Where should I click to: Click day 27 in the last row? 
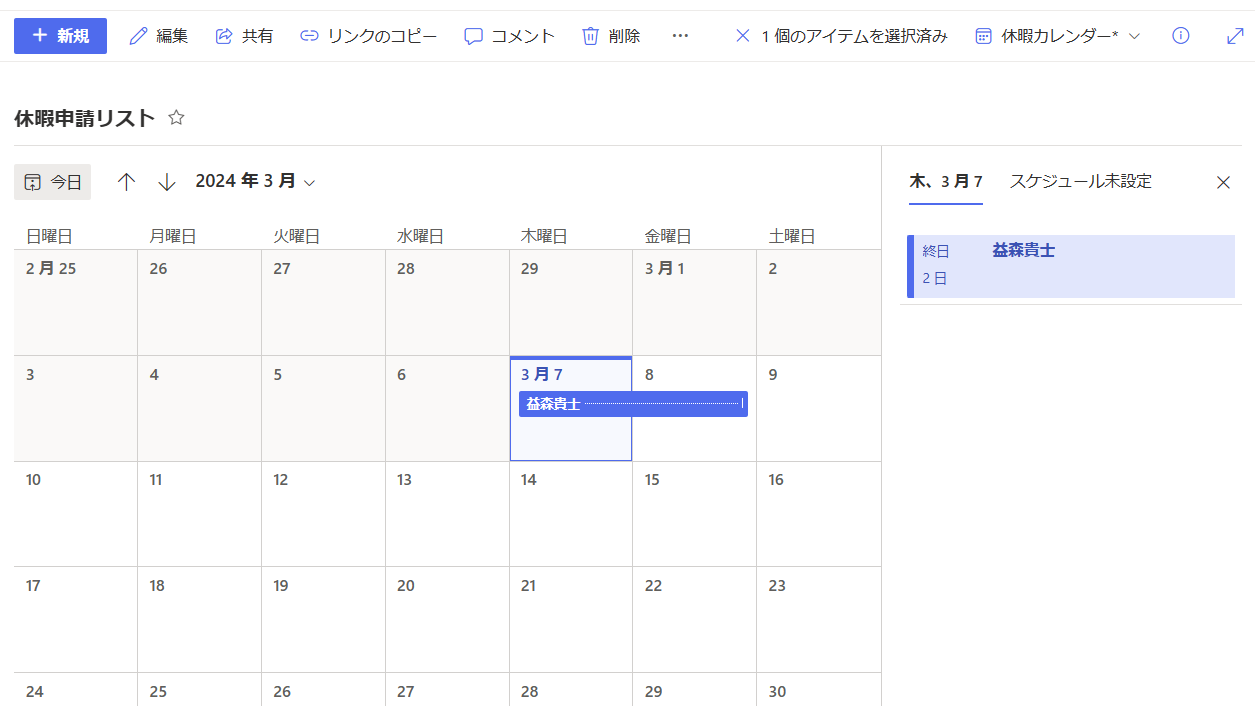(x=447, y=690)
